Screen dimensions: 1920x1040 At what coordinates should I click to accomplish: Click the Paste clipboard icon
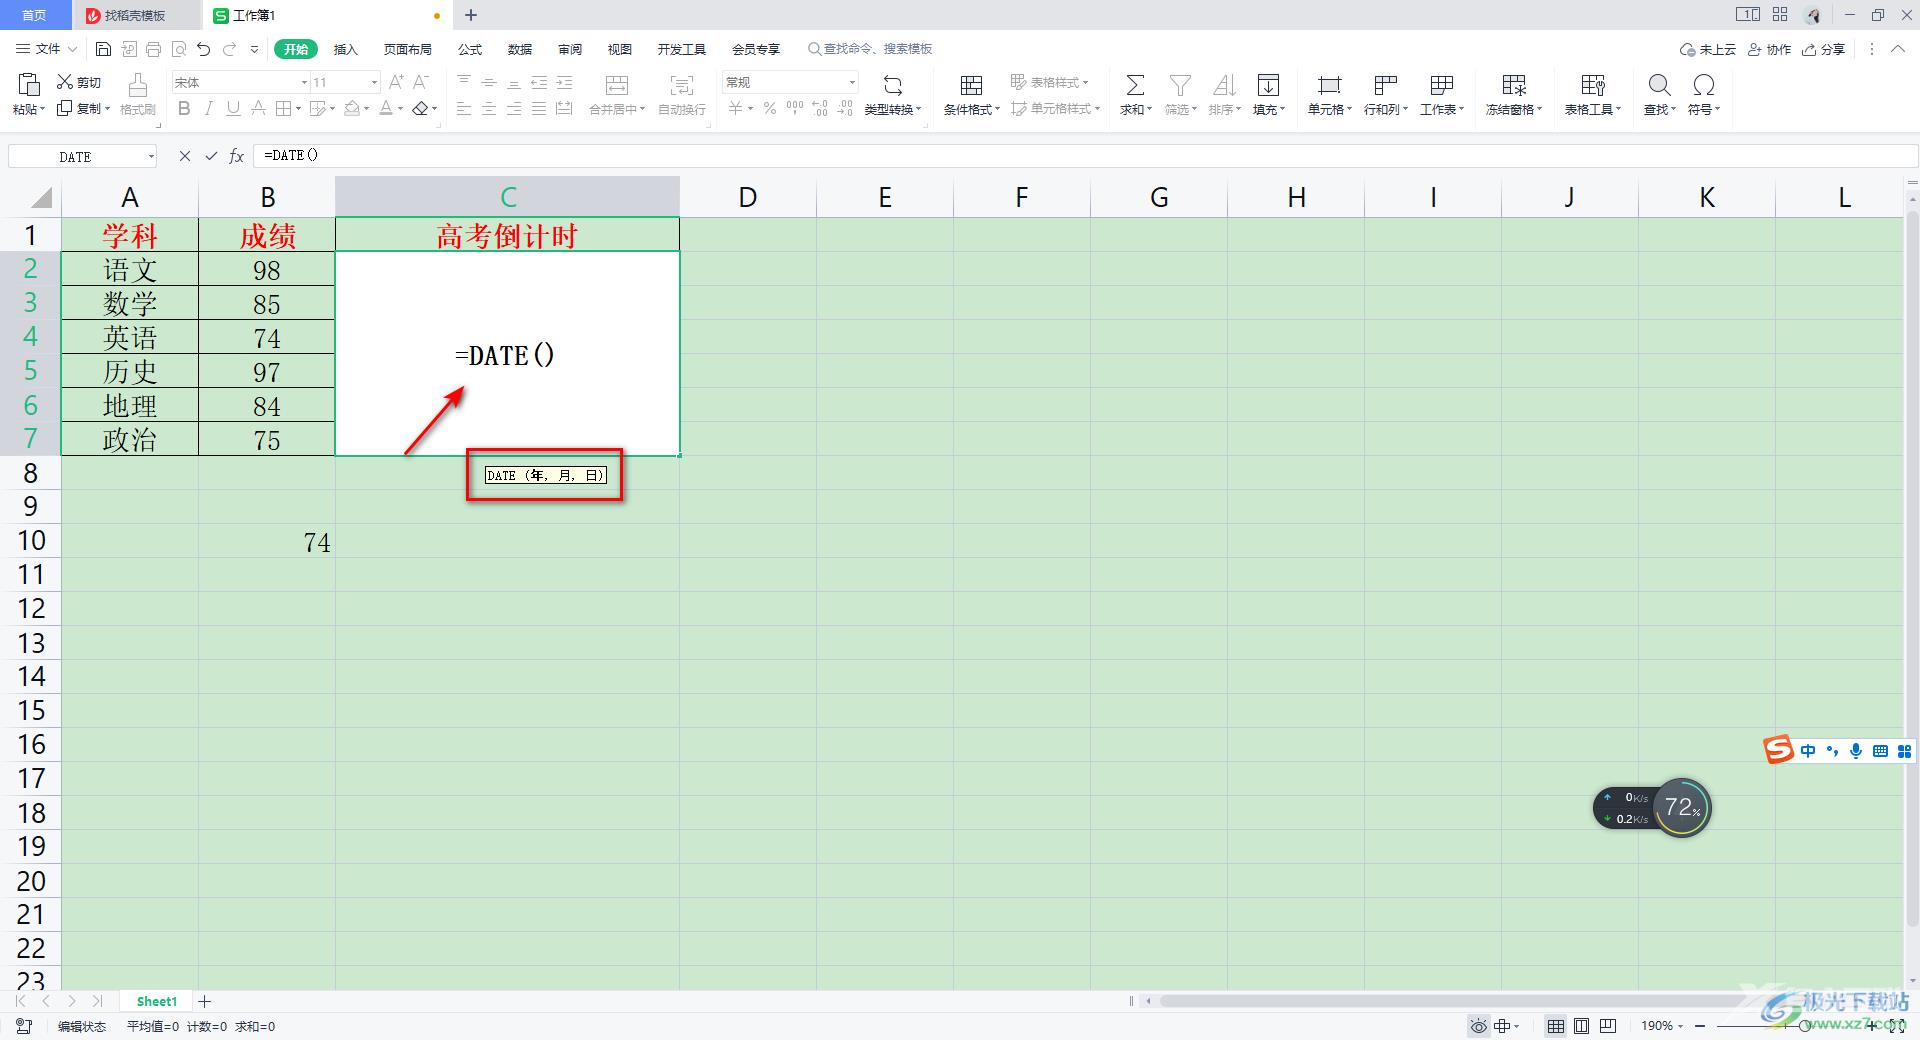(x=29, y=84)
